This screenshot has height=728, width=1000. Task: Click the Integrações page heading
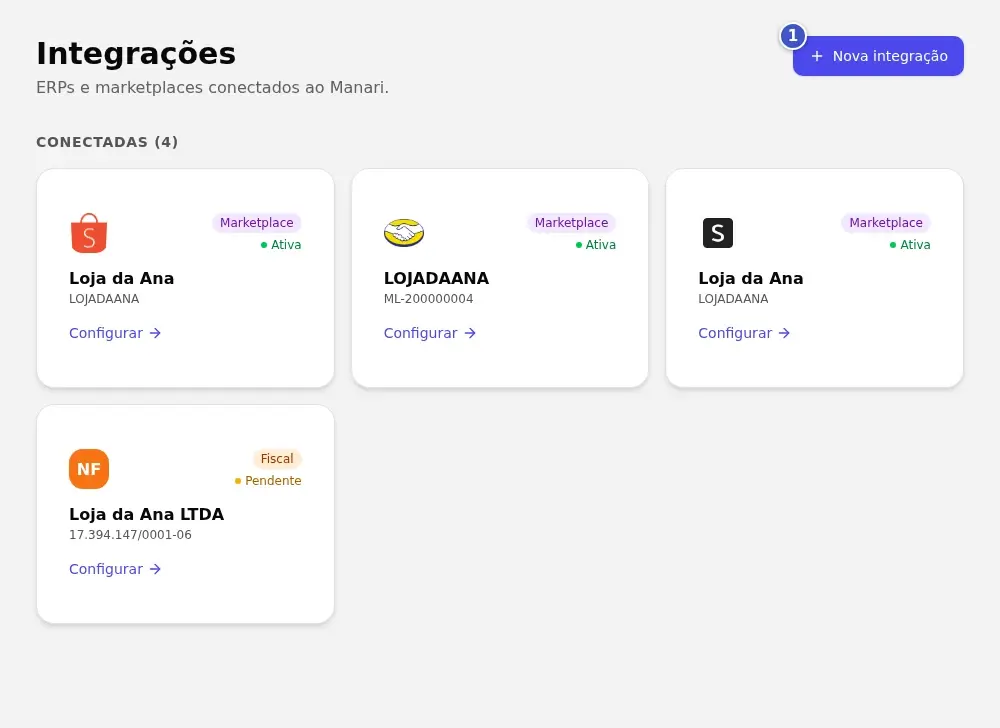pyautogui.click(x=136, y=54)
